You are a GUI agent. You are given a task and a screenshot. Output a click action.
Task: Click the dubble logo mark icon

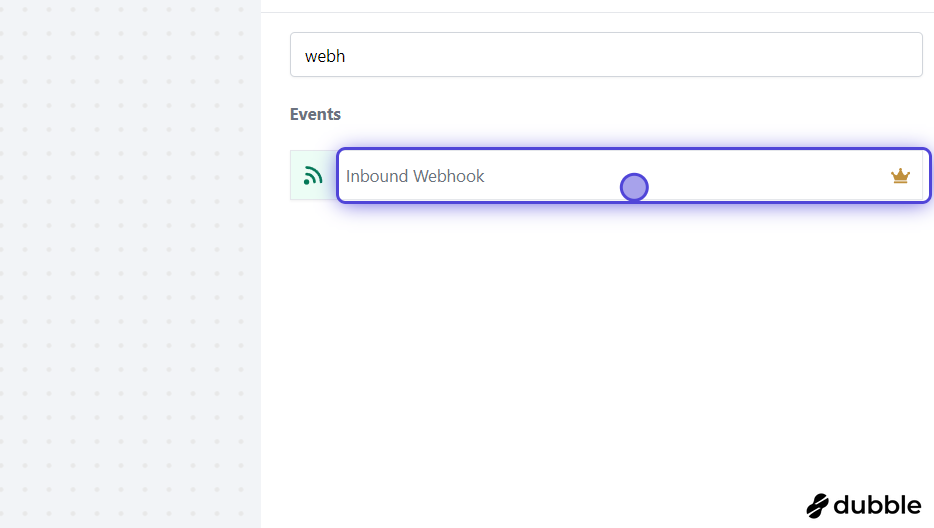[x=817, y=506]
